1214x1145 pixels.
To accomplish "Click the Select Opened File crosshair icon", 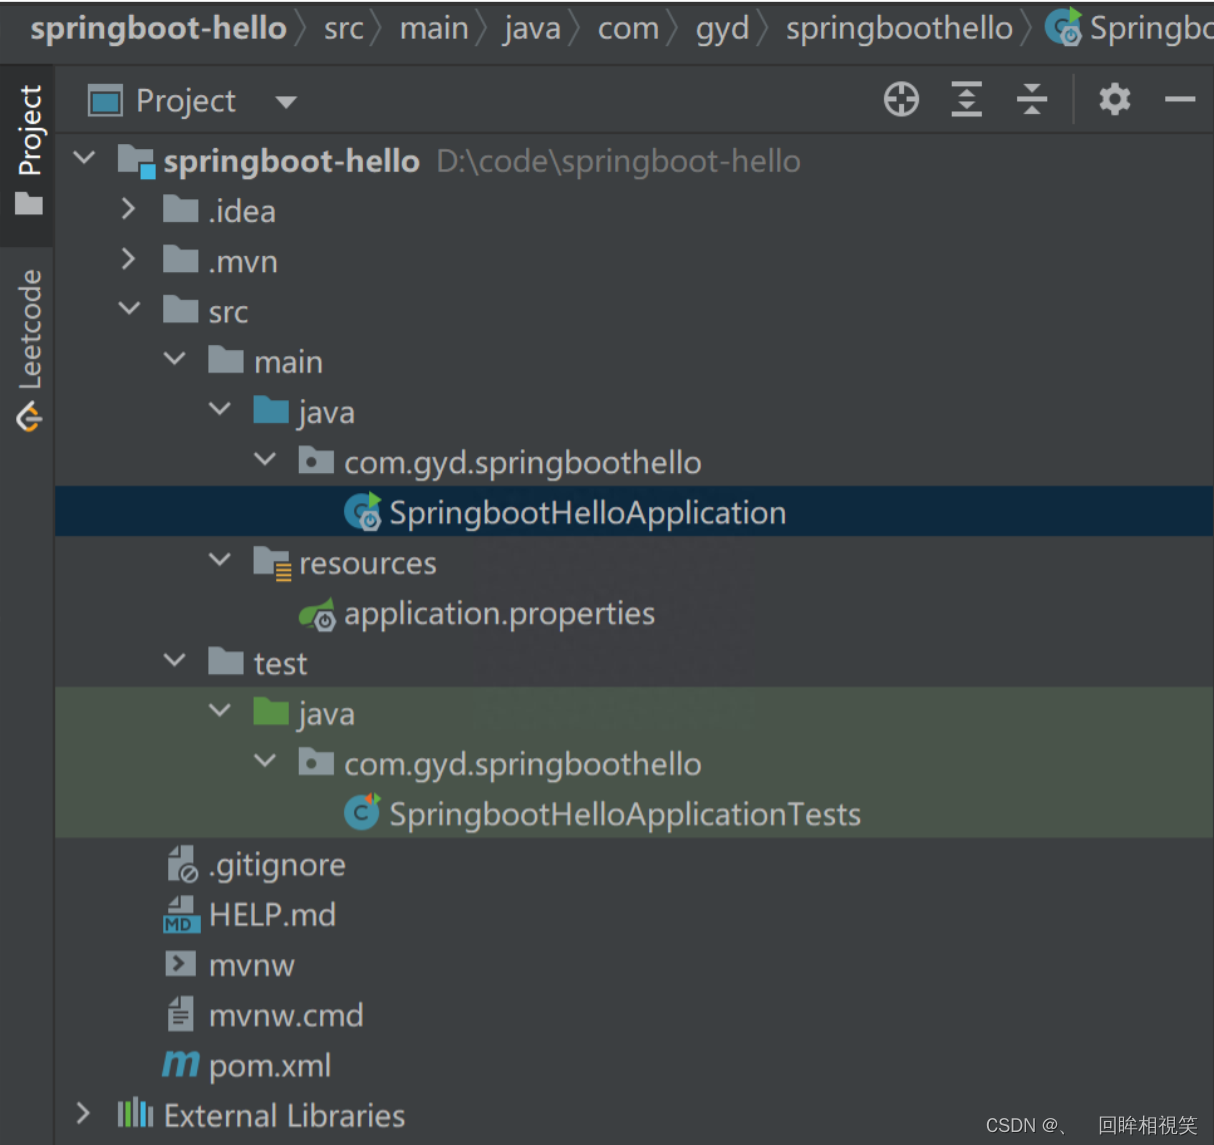I will (x=900, y=99).
